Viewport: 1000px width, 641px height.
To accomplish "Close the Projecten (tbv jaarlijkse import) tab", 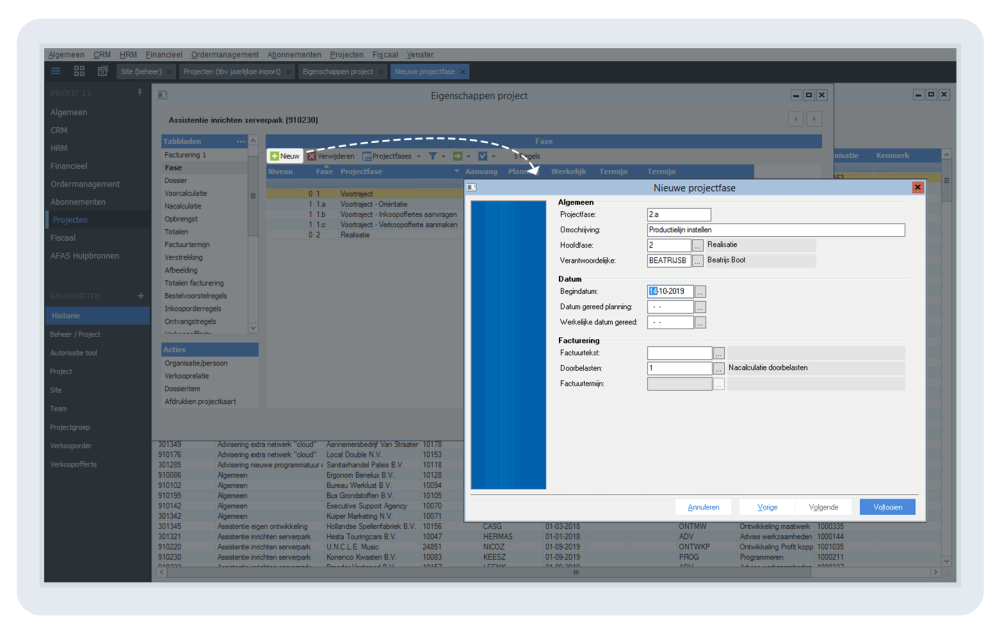I will tap(289, 71).
